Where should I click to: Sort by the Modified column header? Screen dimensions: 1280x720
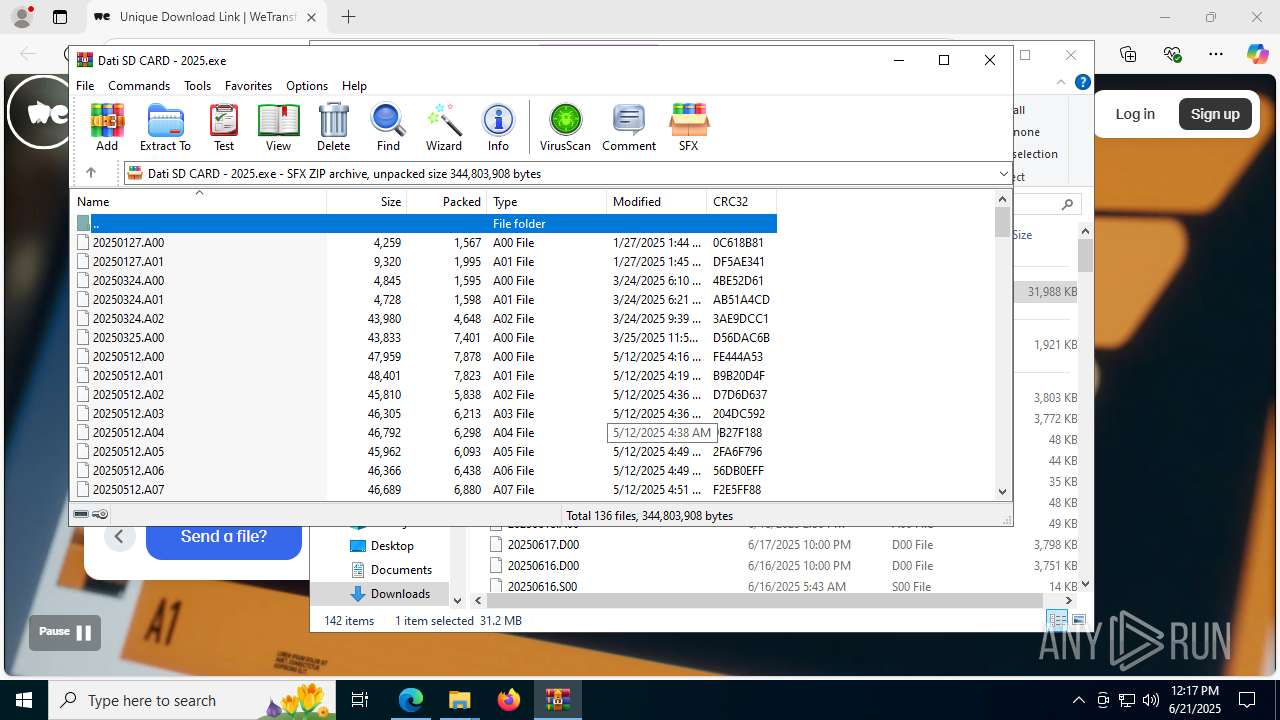click(x=657, y=201)
